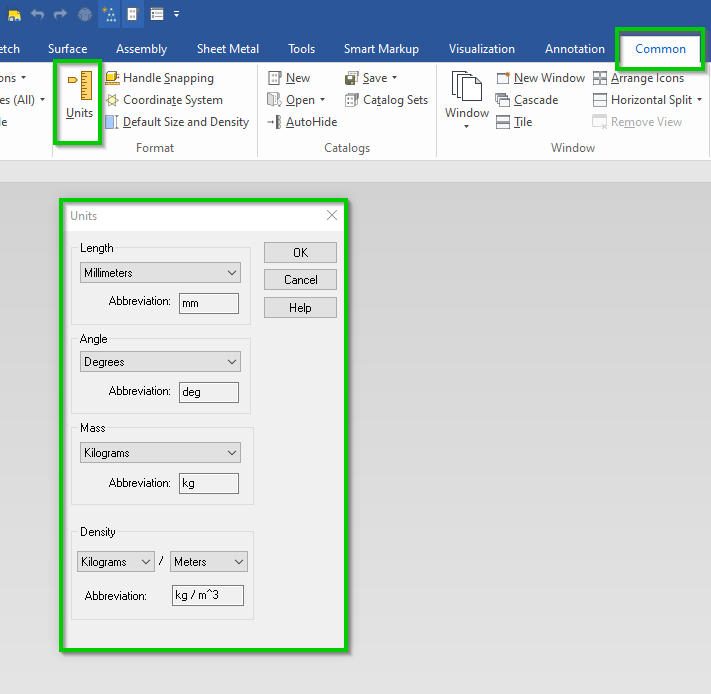711x694 pixels.
Task: Expand the quick access toolbar customize arrow
Action: tap(176, 15)
